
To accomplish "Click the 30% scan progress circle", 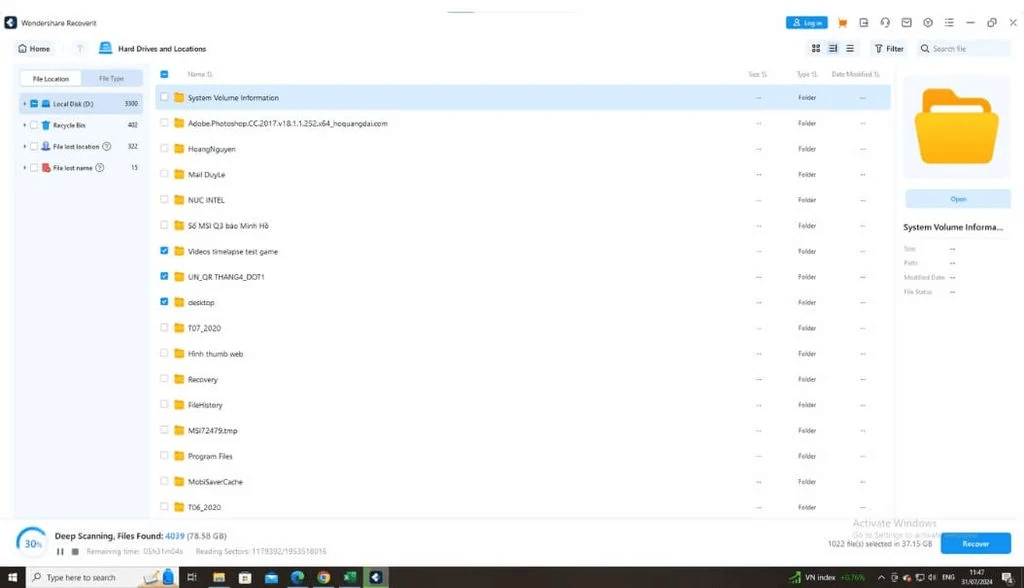I will [x=31, y=543].
